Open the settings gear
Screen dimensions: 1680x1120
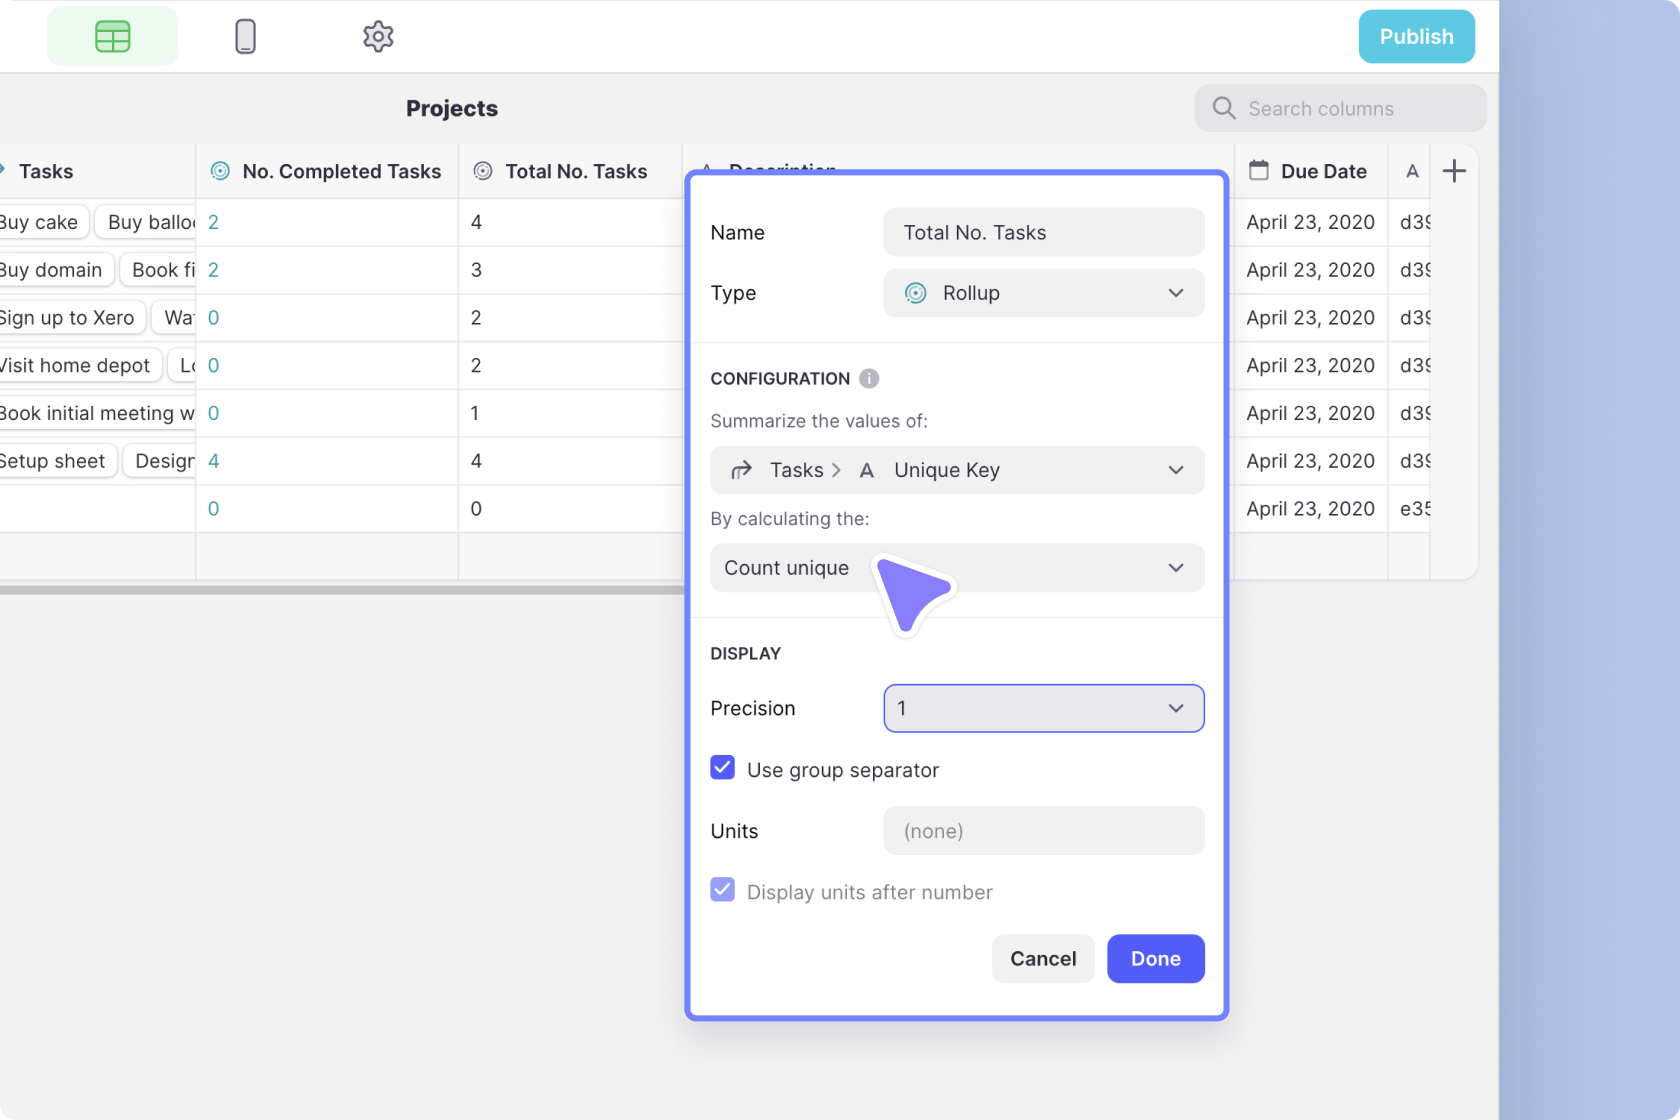(378, 36)
